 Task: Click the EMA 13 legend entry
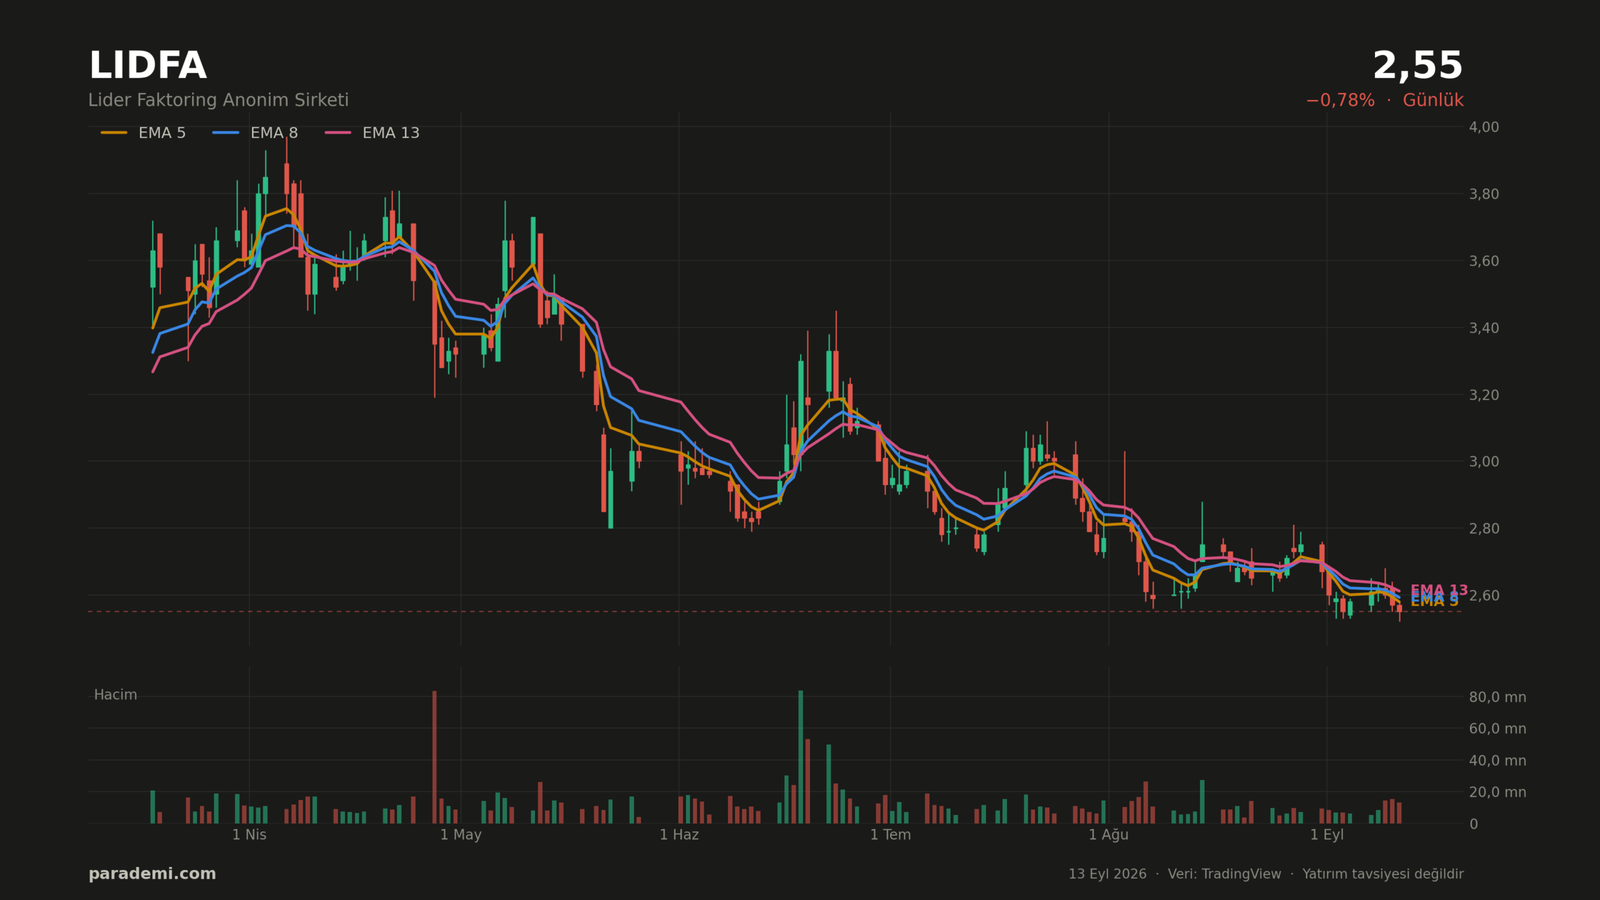372,133
